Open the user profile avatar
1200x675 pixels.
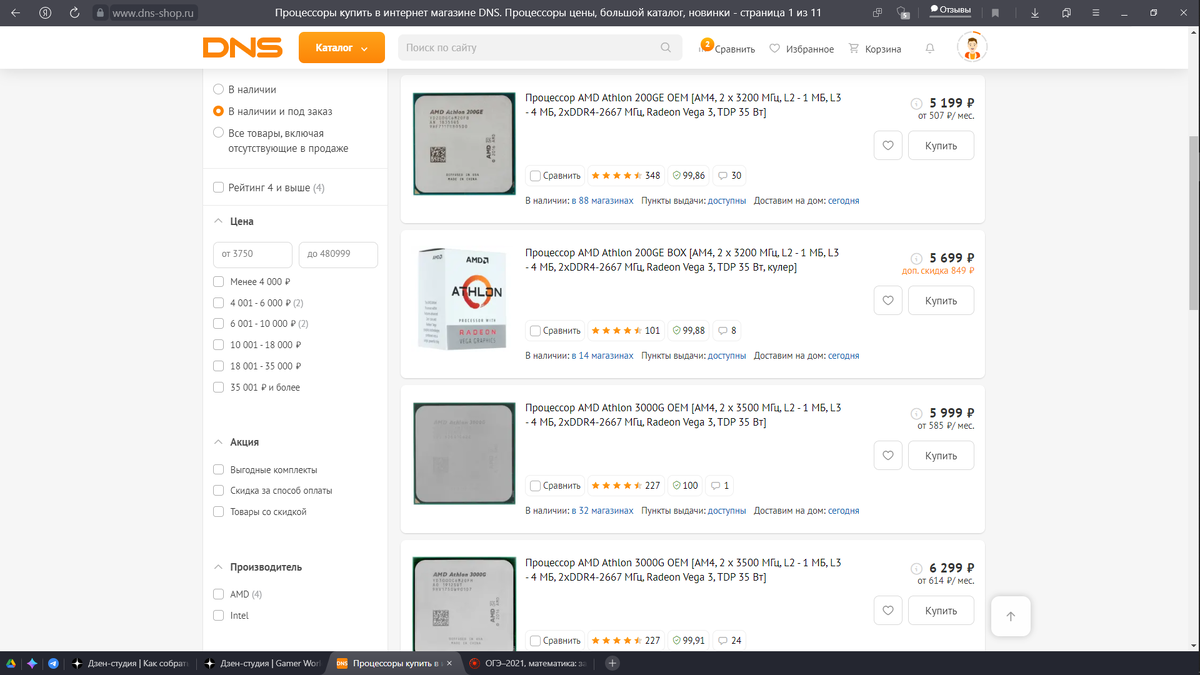972,47
